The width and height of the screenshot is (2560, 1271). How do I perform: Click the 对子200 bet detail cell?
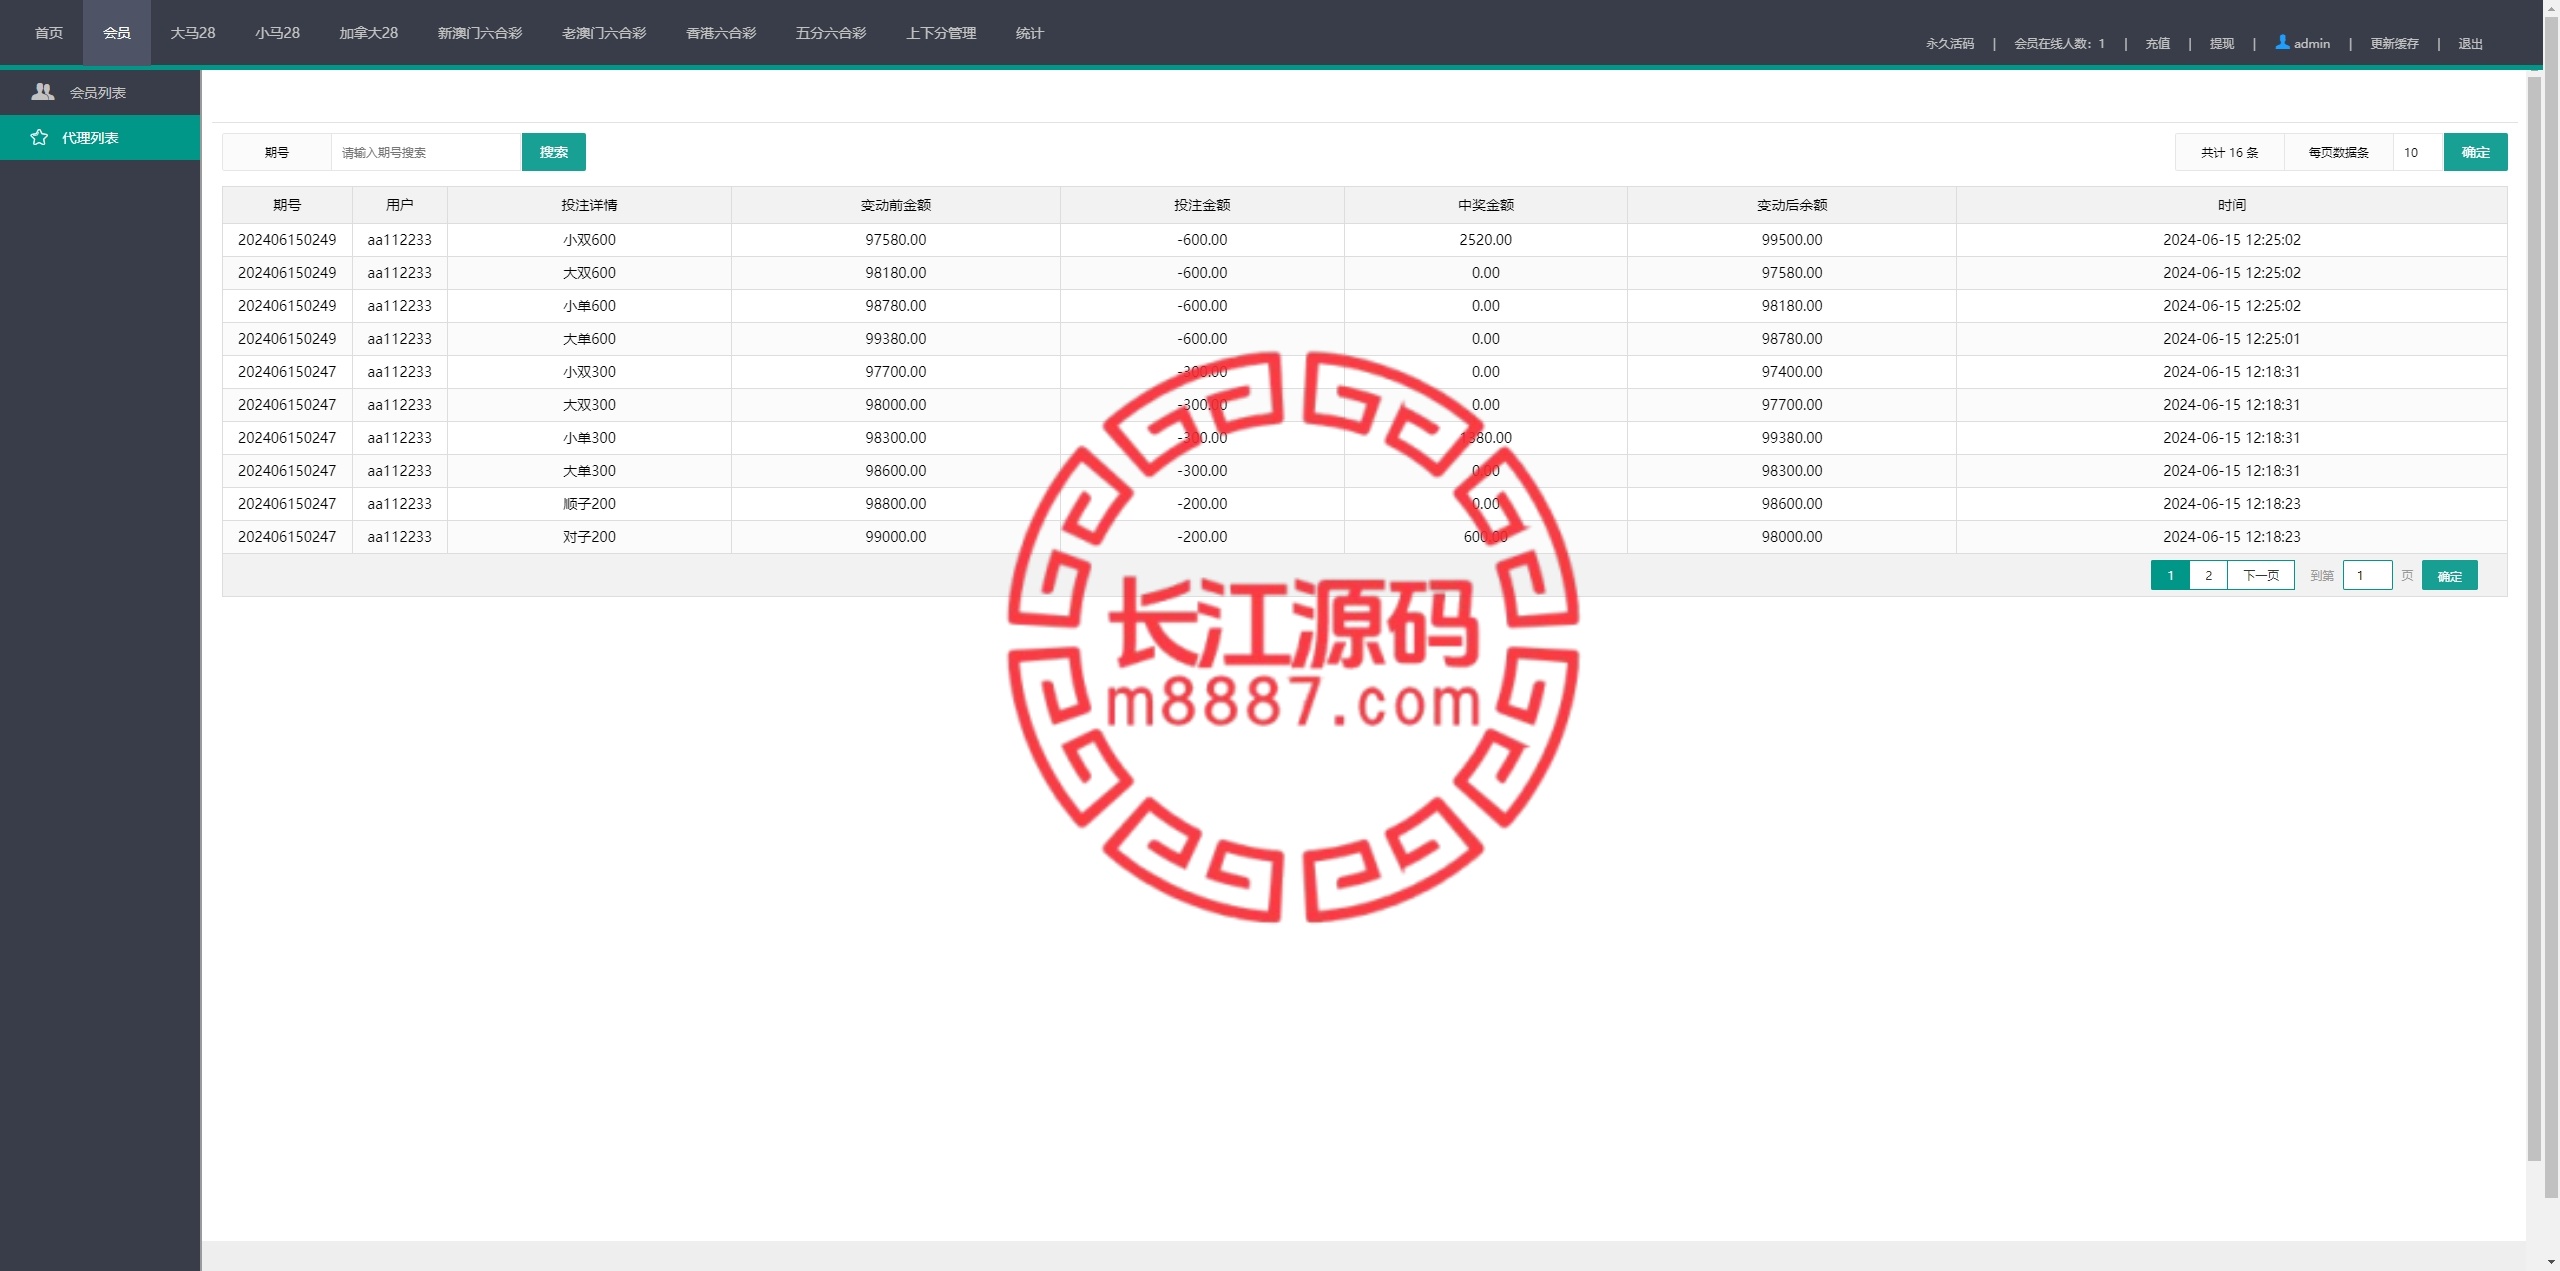589,537
